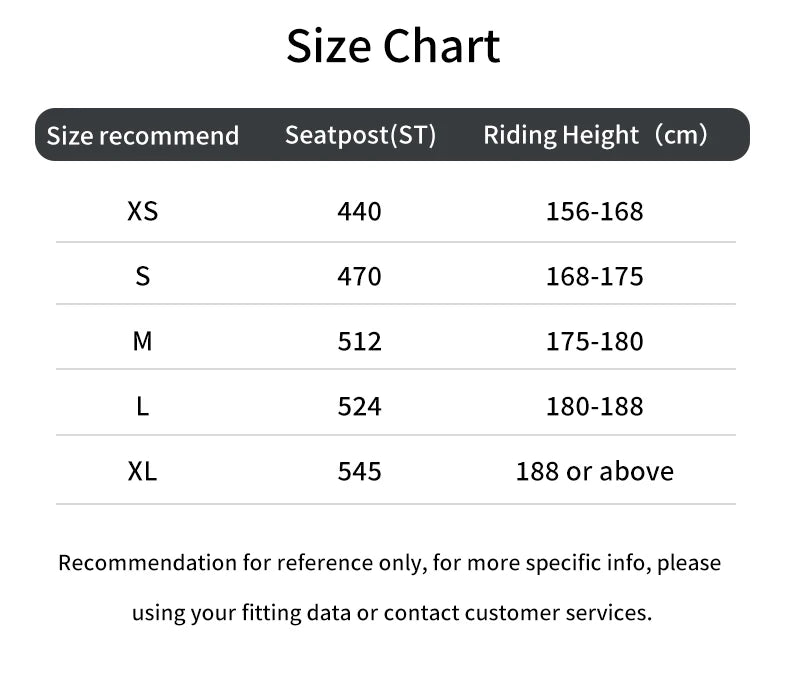Choose the M size cell
Screen dimensions: 790x690
(143, 341)
